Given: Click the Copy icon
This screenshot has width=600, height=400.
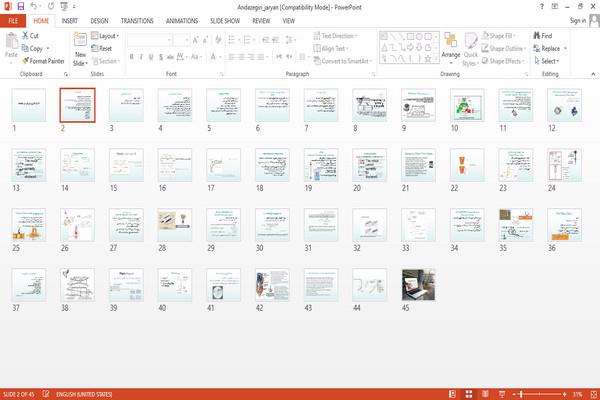Looking at the screenshot, I should point(25,48).
